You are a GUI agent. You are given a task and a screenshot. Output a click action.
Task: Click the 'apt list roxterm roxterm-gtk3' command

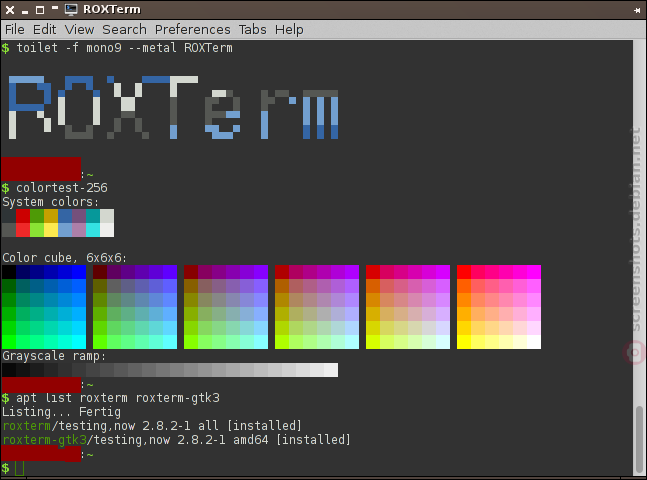click(118, 398)
